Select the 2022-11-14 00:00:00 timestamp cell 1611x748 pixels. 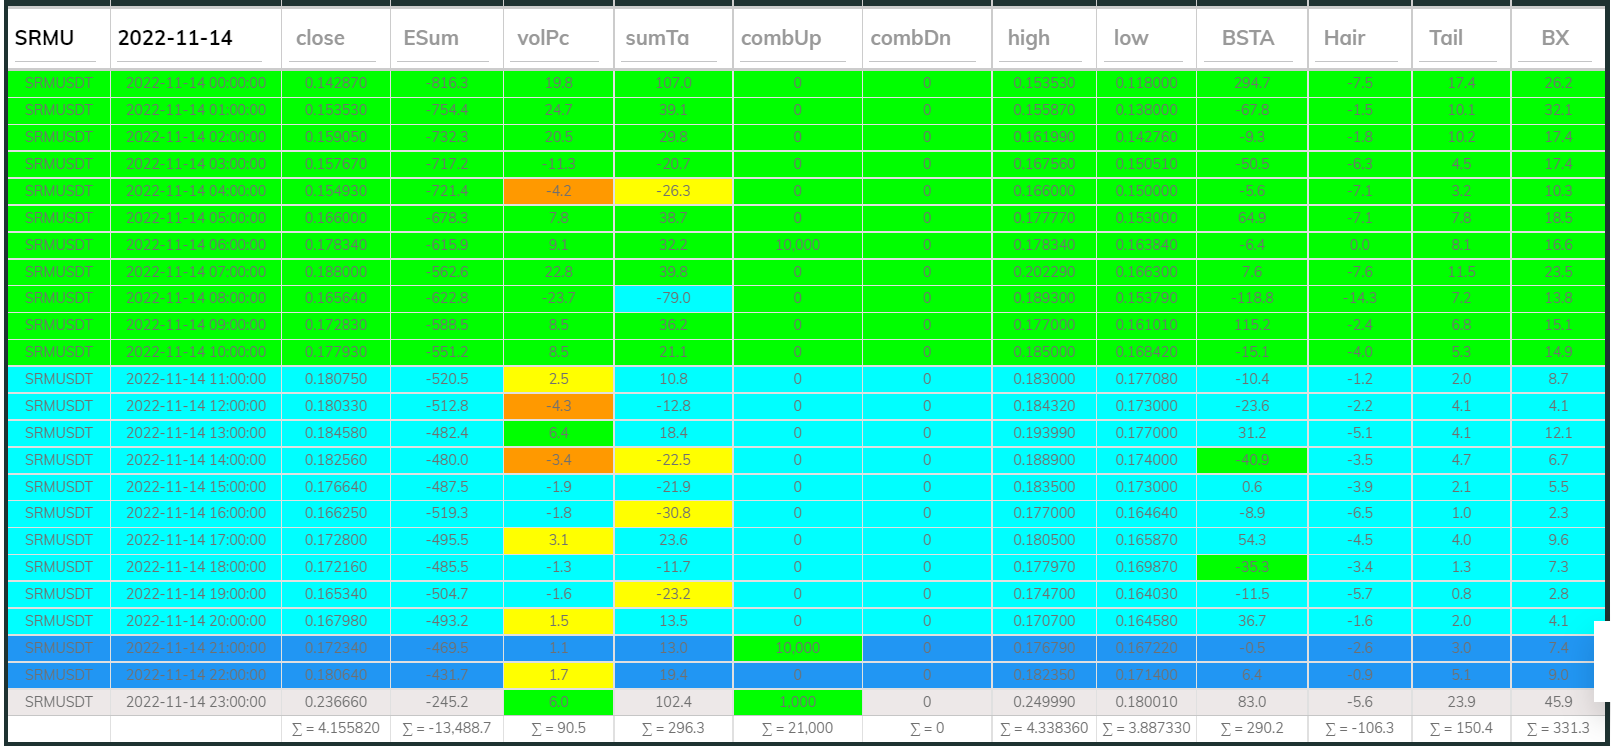[196, 83]
